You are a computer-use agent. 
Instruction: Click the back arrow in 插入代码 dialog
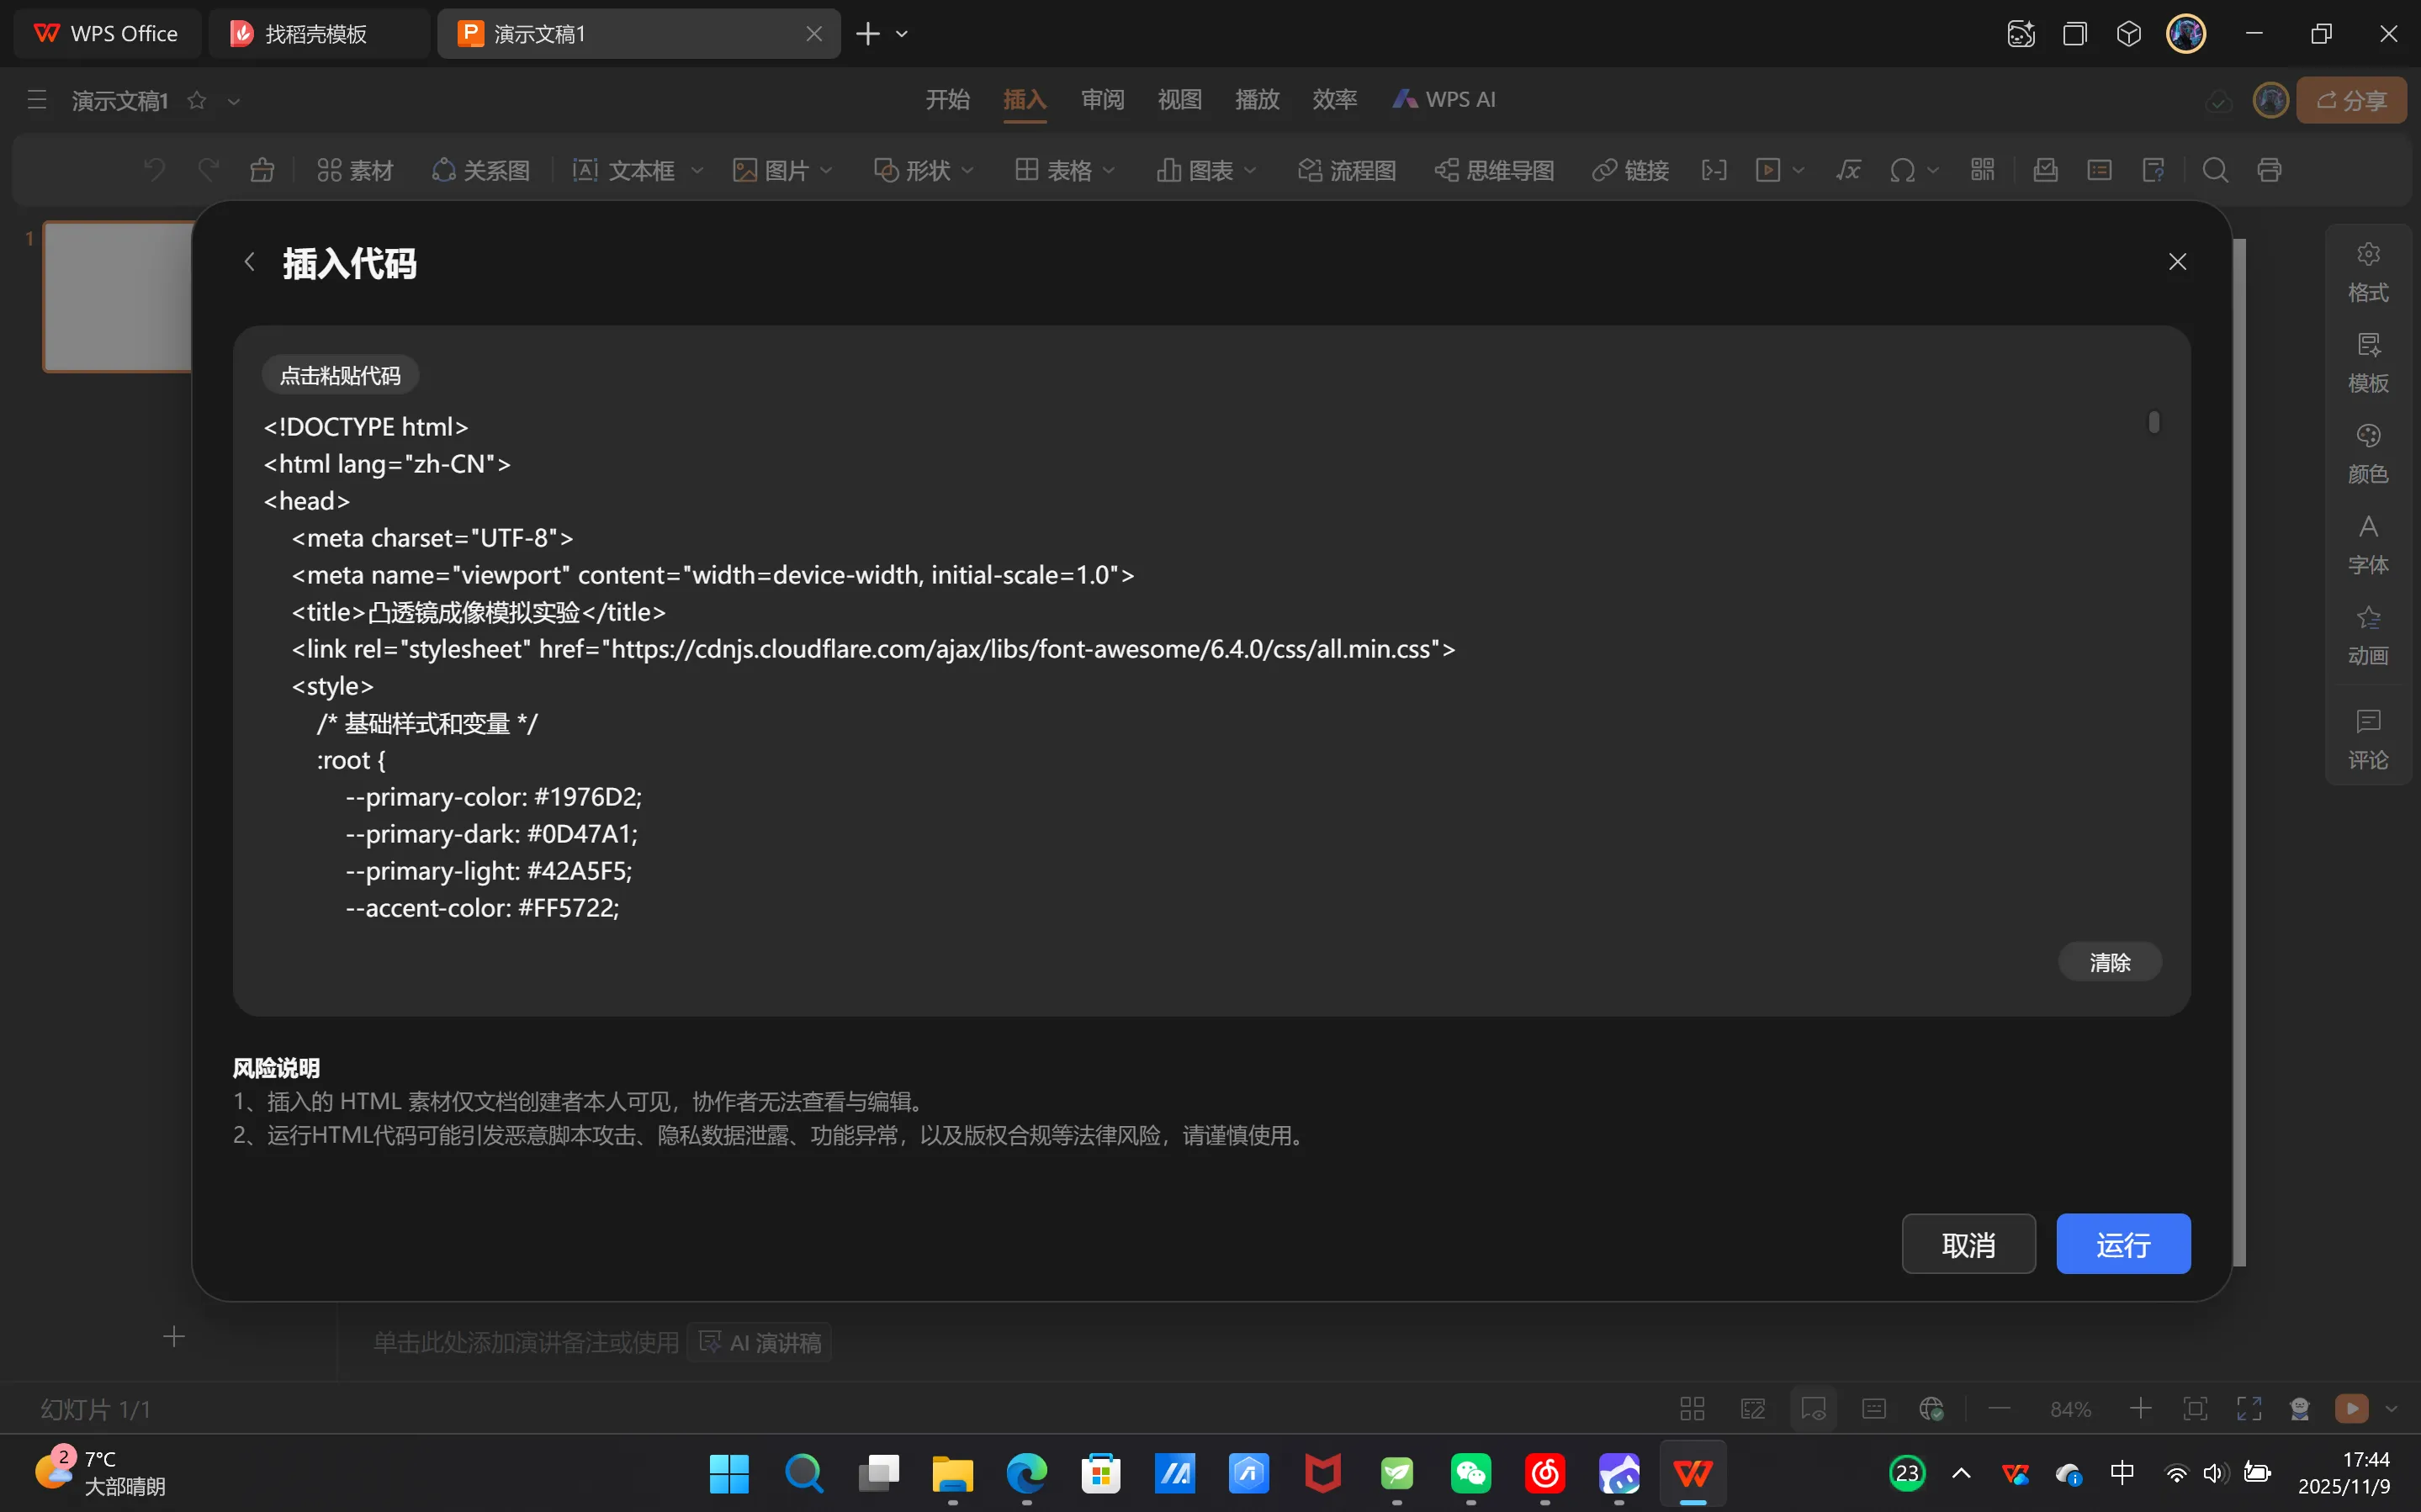(250, 262)
